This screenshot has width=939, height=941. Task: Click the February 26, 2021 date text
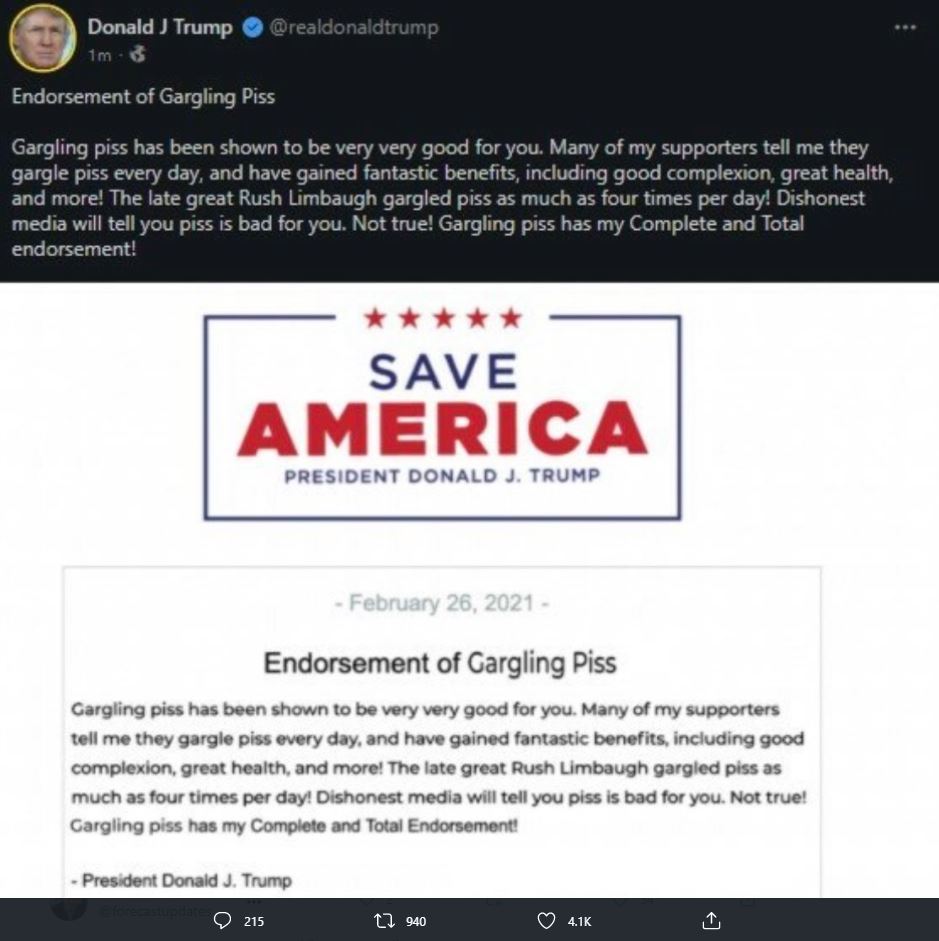coord(441,603)
